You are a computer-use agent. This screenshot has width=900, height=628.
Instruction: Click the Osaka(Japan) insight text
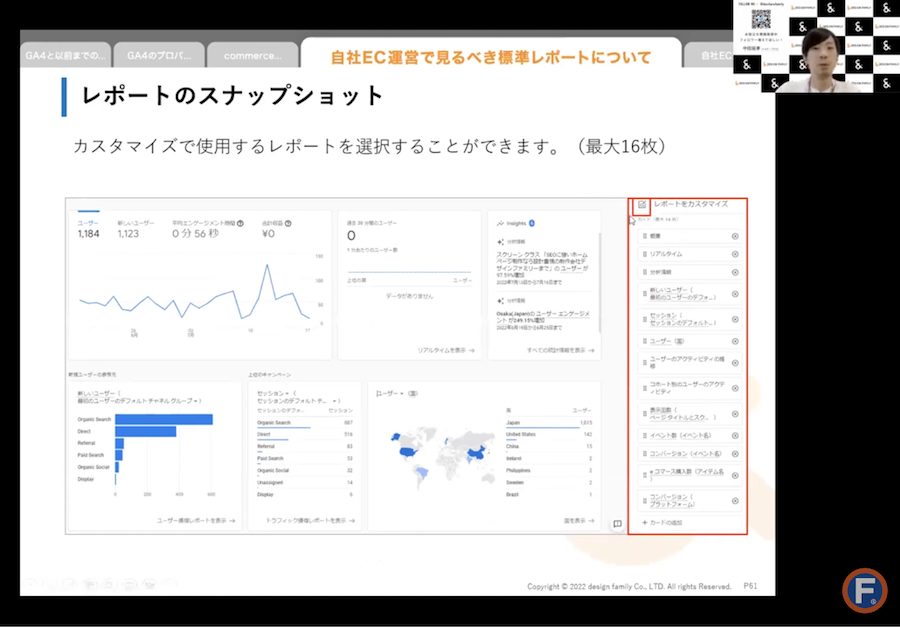(543, 317)
